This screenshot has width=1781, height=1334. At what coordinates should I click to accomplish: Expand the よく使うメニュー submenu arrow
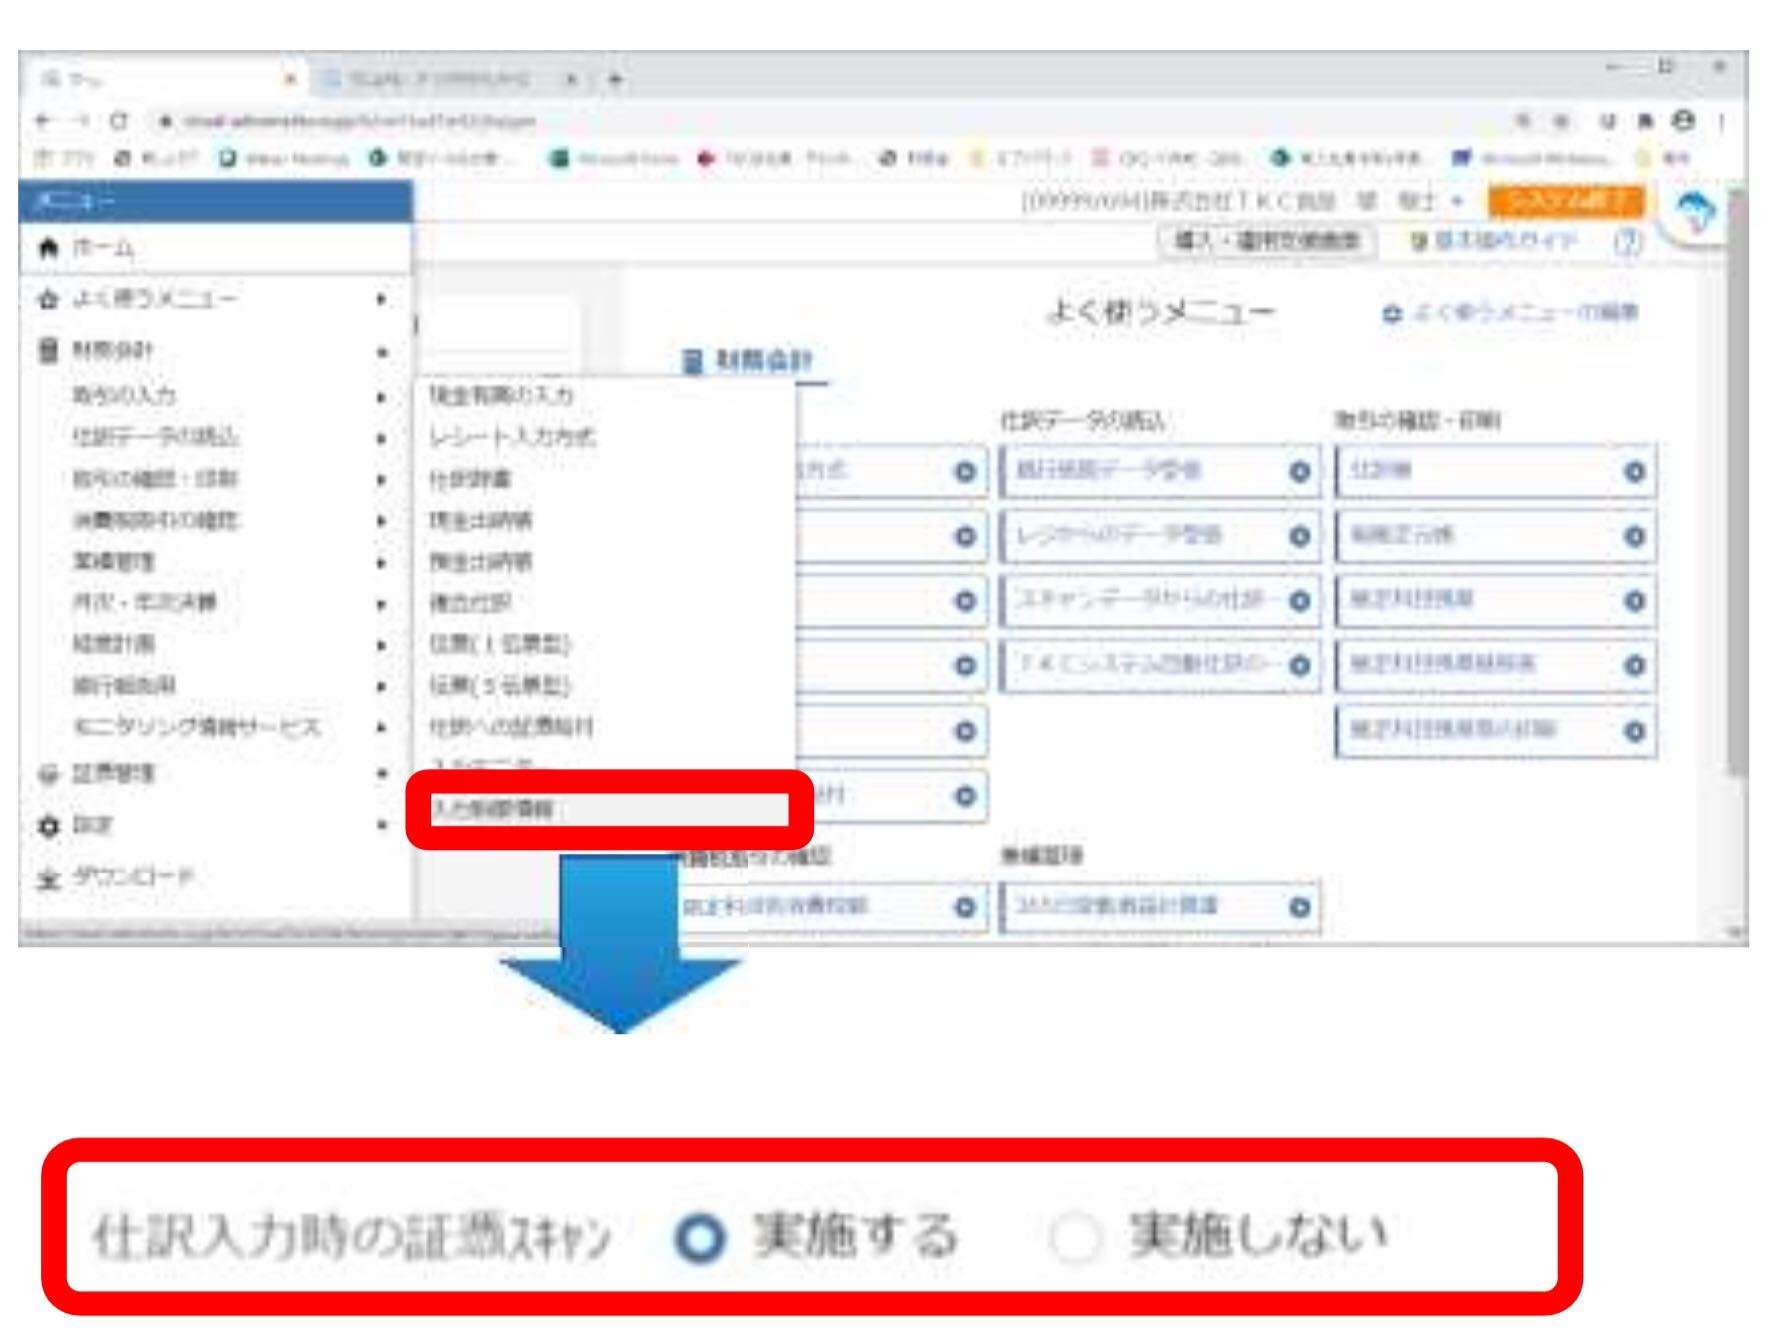pyautogui.click(x=381, y=299)
